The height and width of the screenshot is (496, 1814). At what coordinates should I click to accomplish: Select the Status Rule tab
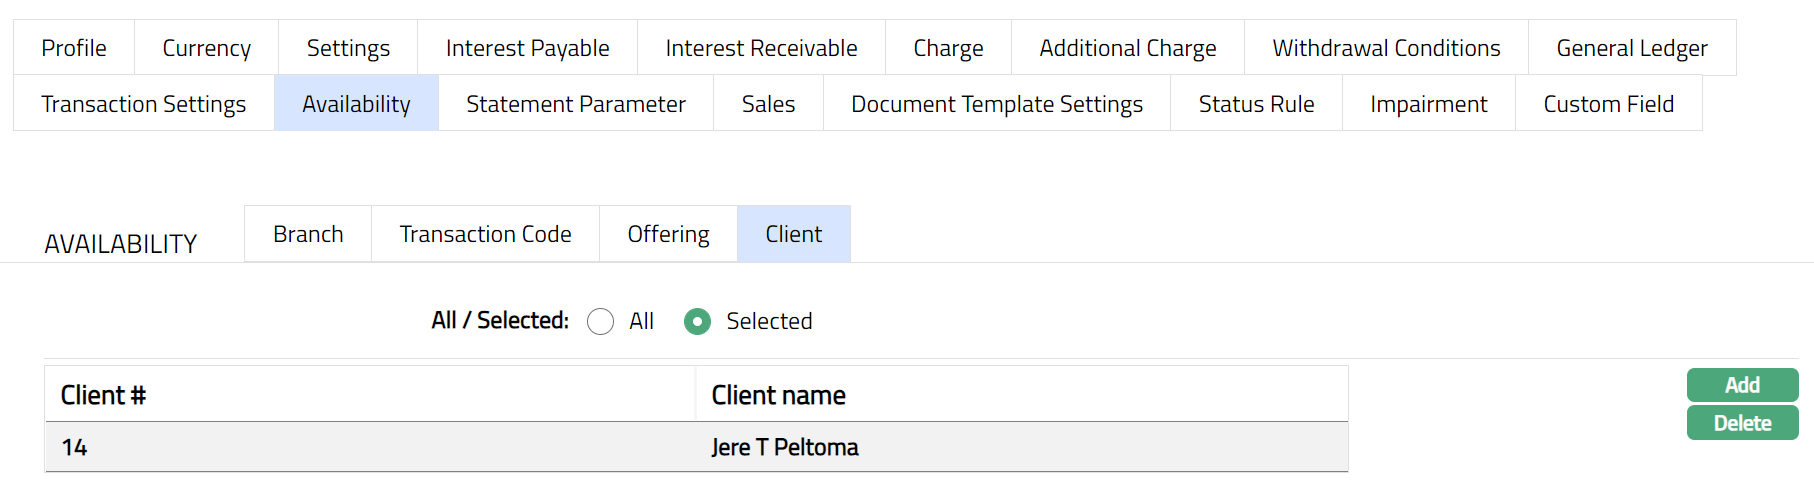pos(1256,104)
